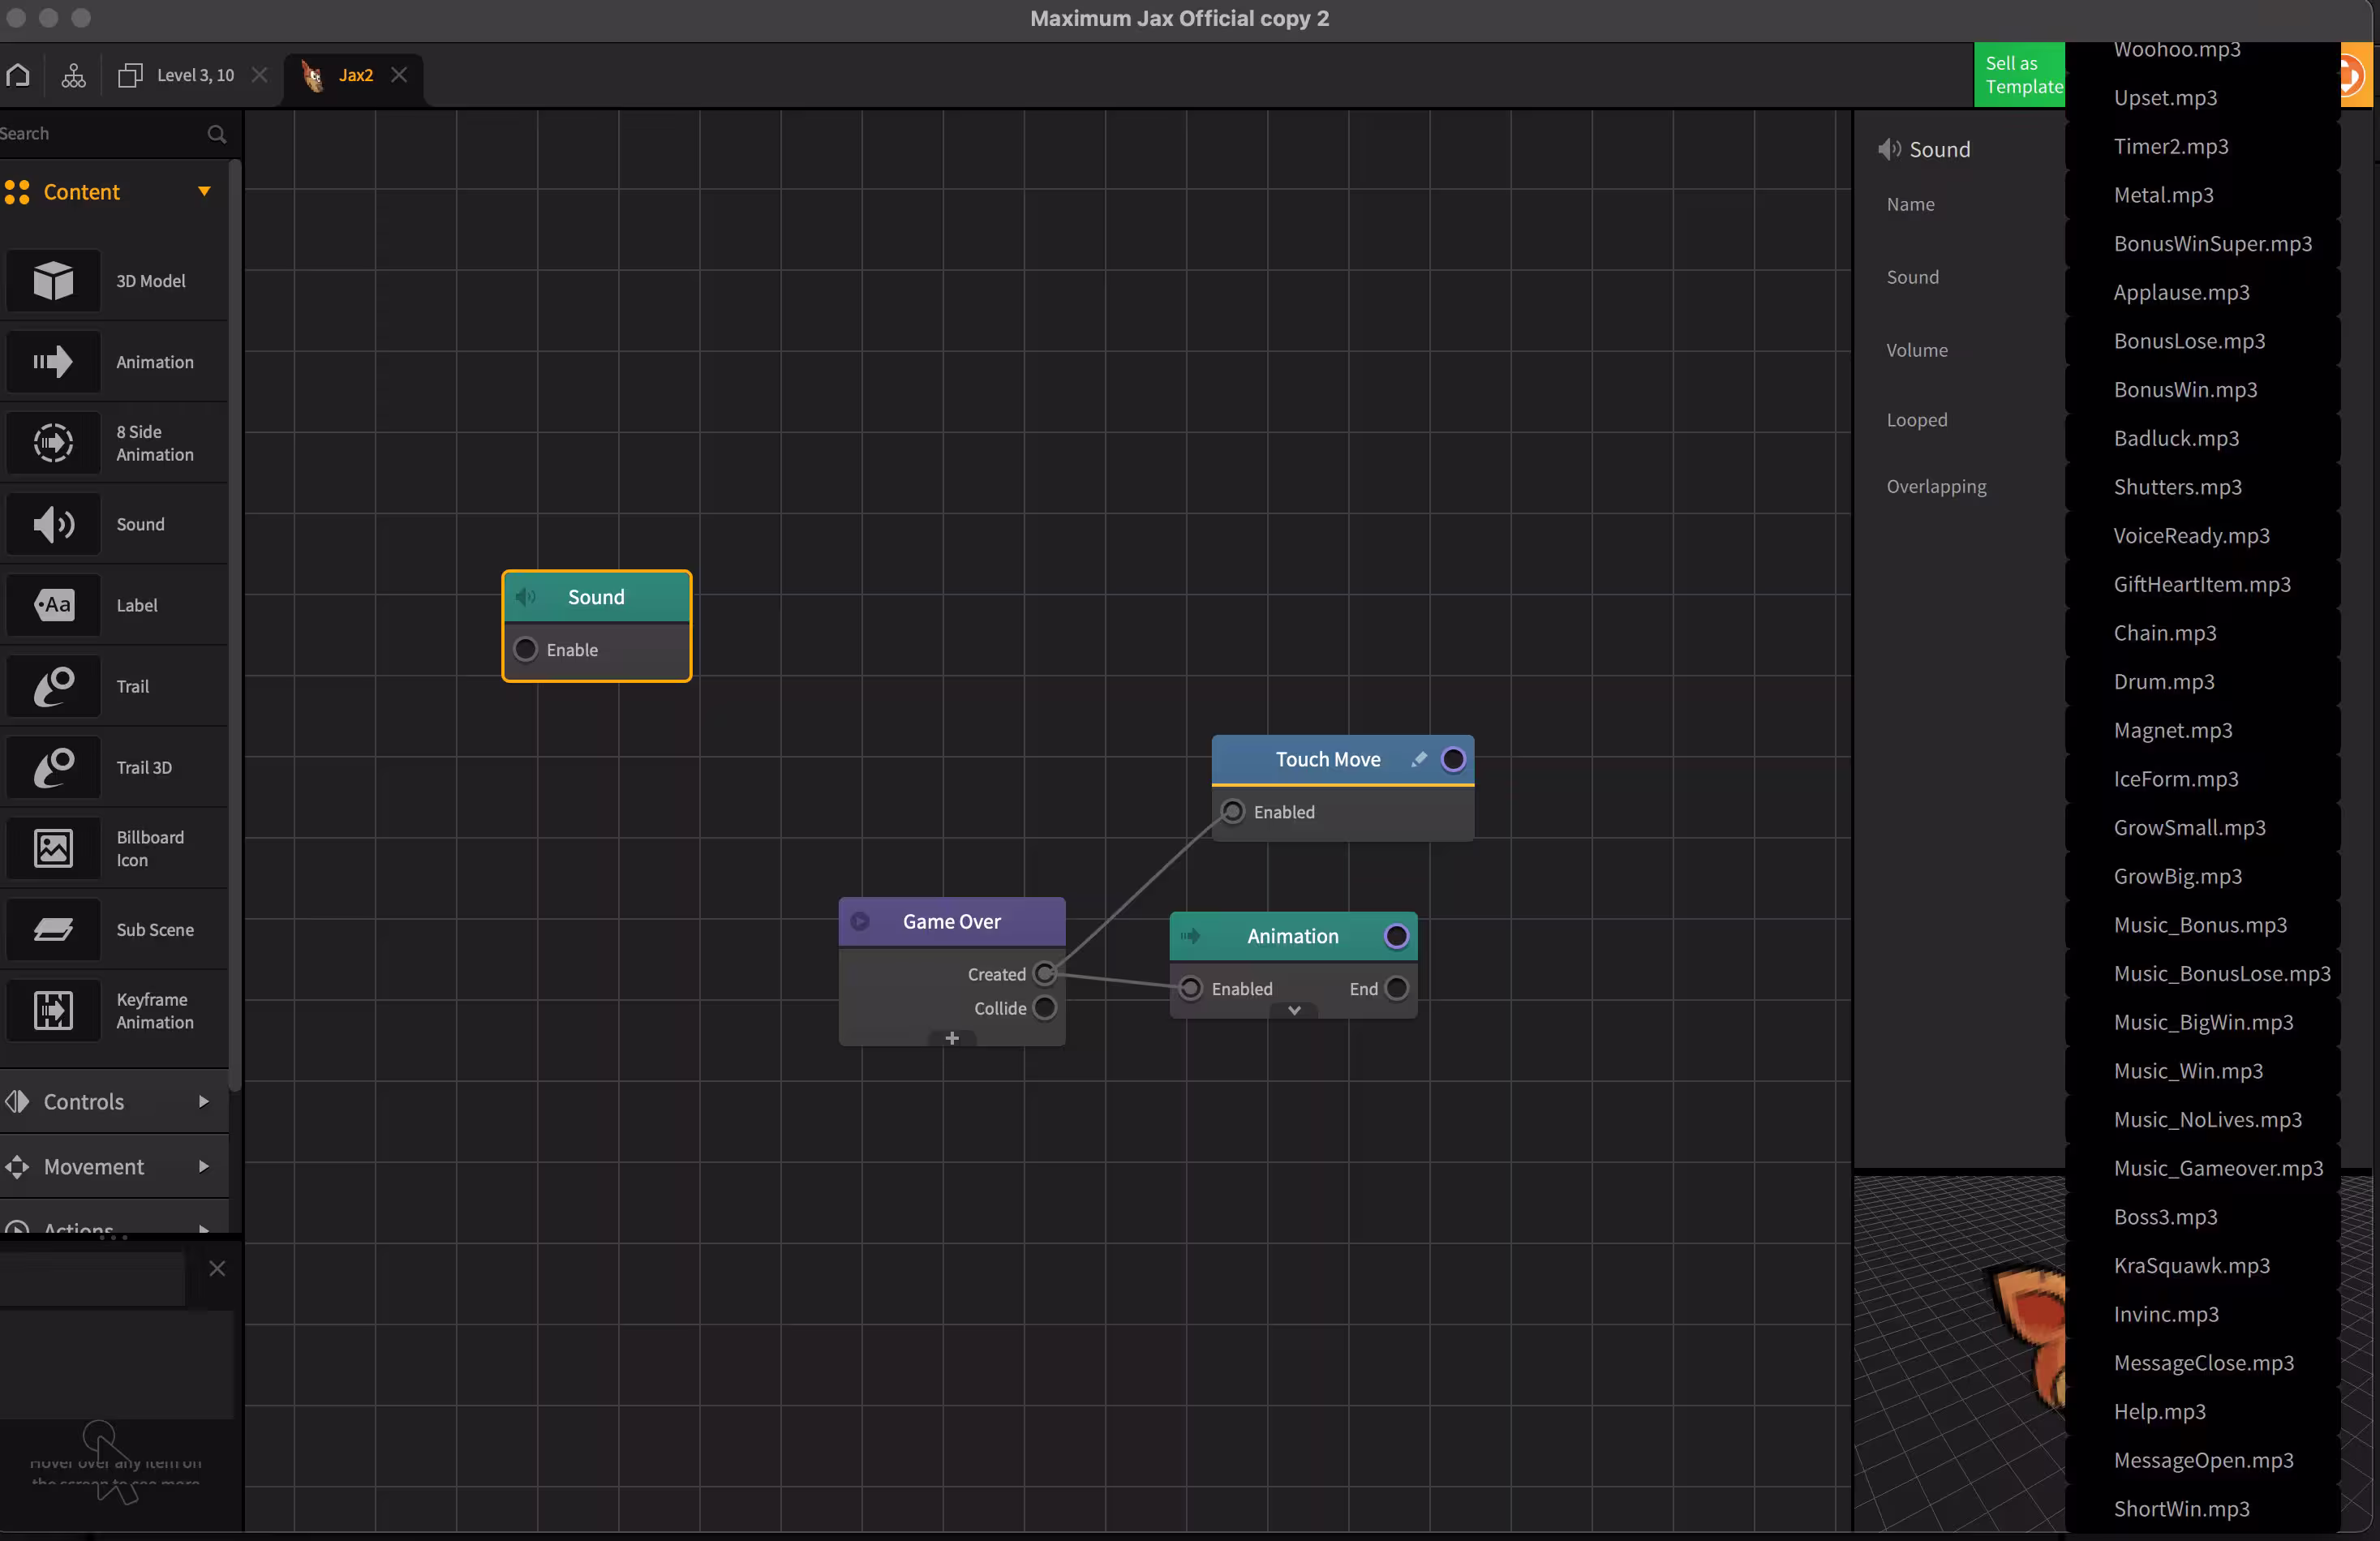
Task: Choose Music_Gameover.mp3 from sound list
Action: 2217,1167
